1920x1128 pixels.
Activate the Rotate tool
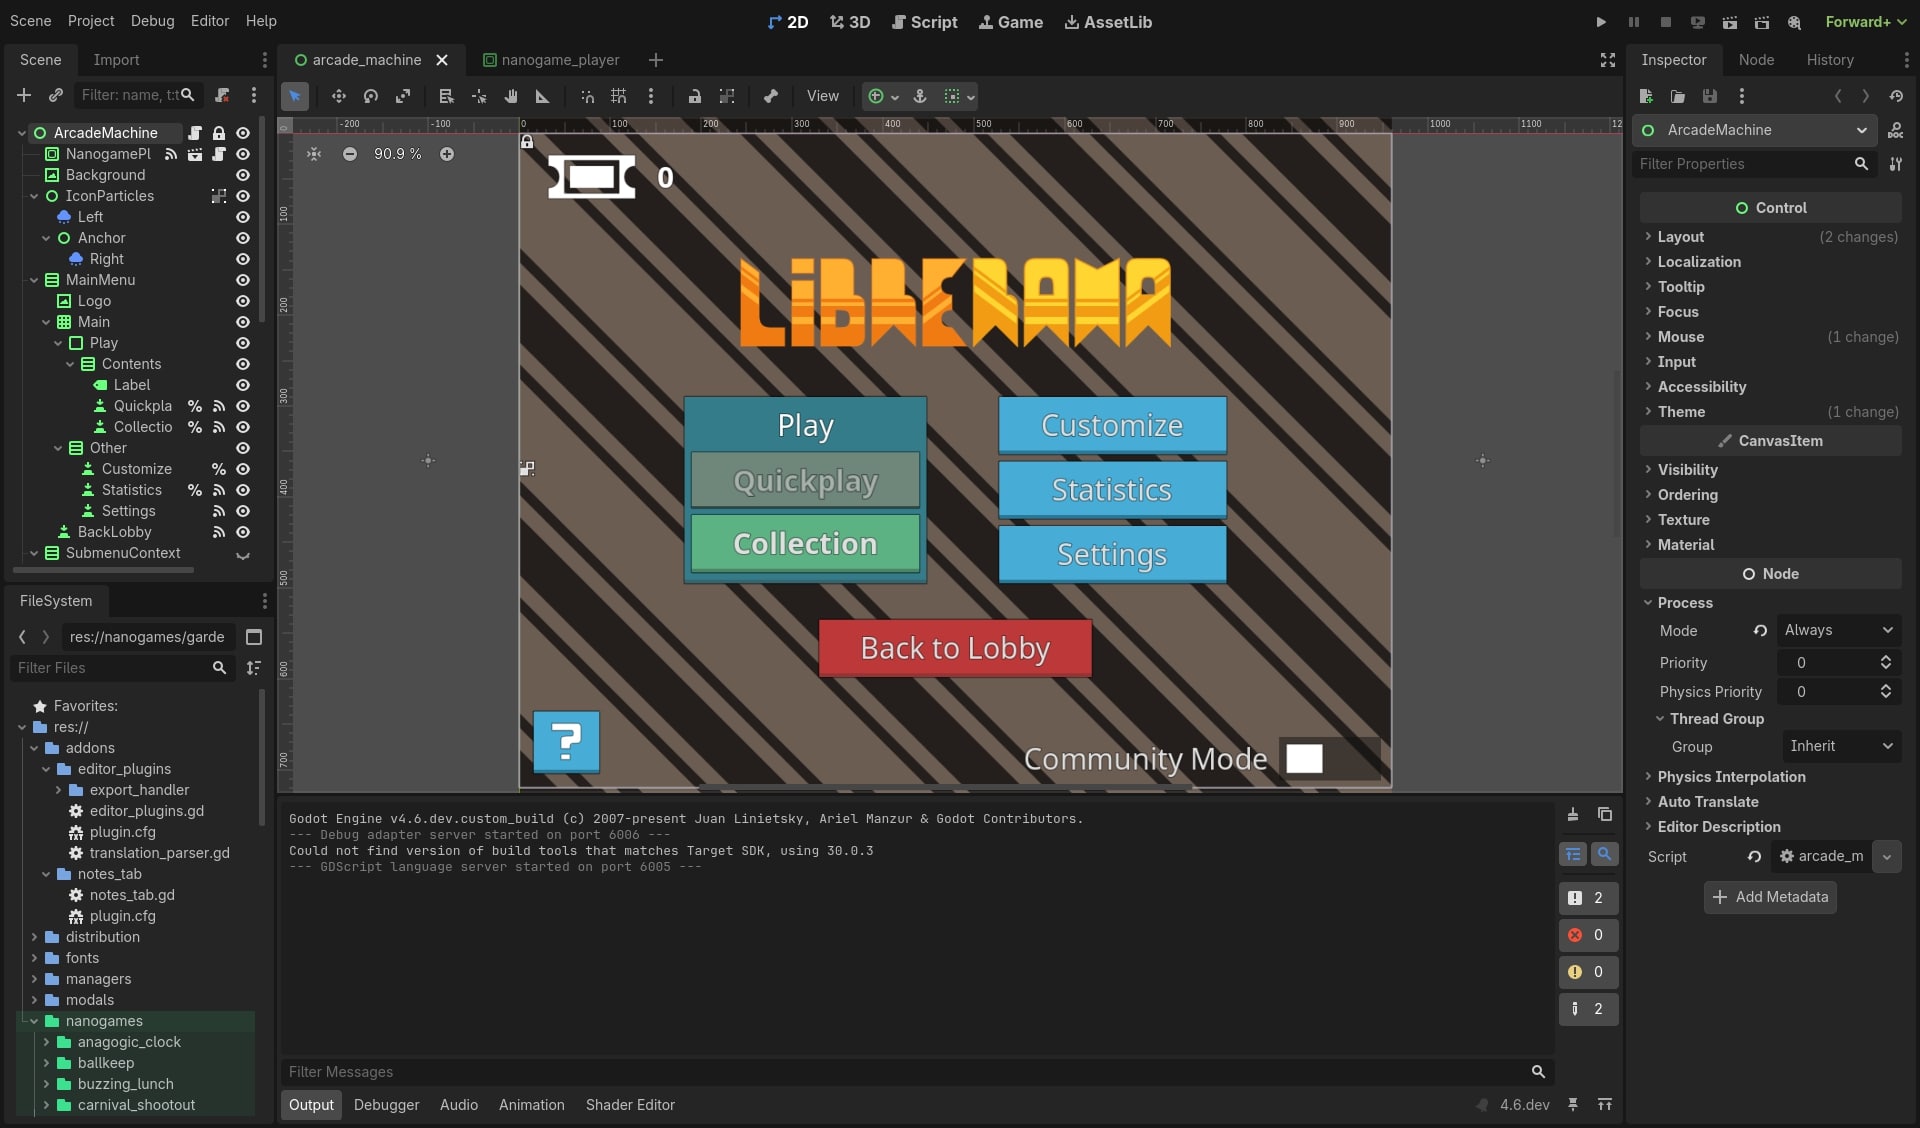click(x=370, y=96)
